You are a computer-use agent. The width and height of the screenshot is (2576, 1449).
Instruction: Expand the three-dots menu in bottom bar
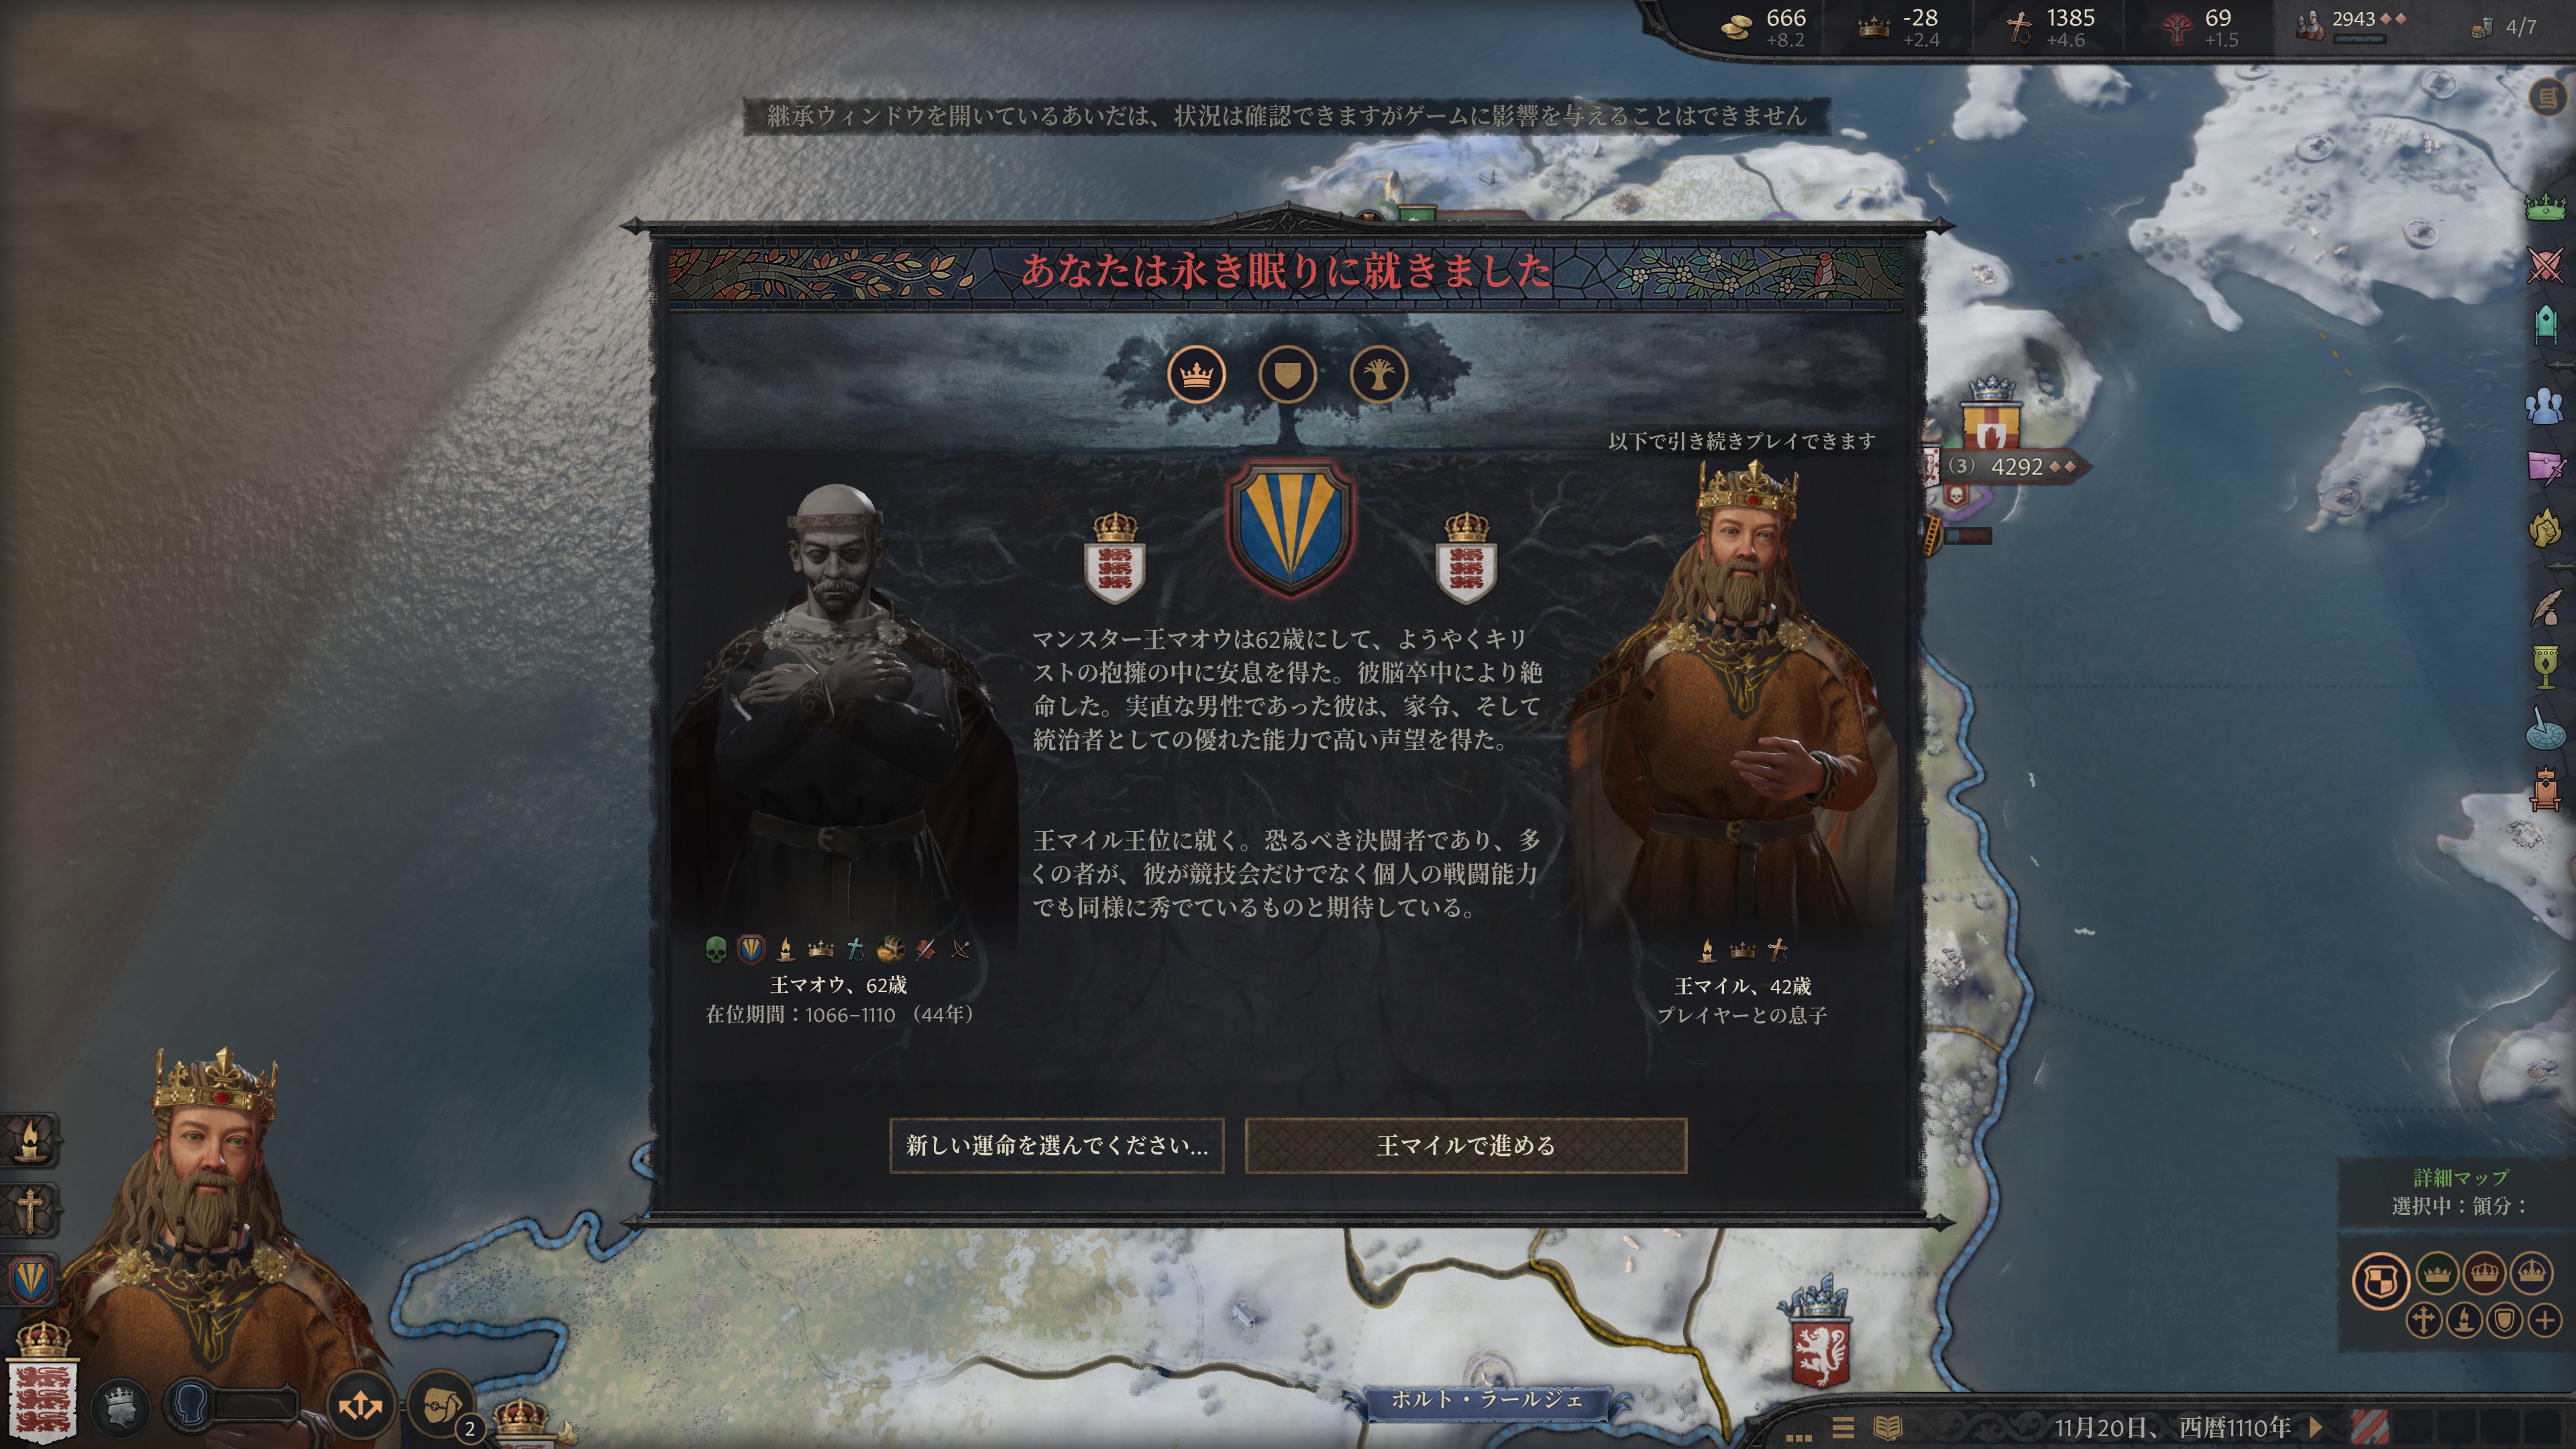1799,1436
